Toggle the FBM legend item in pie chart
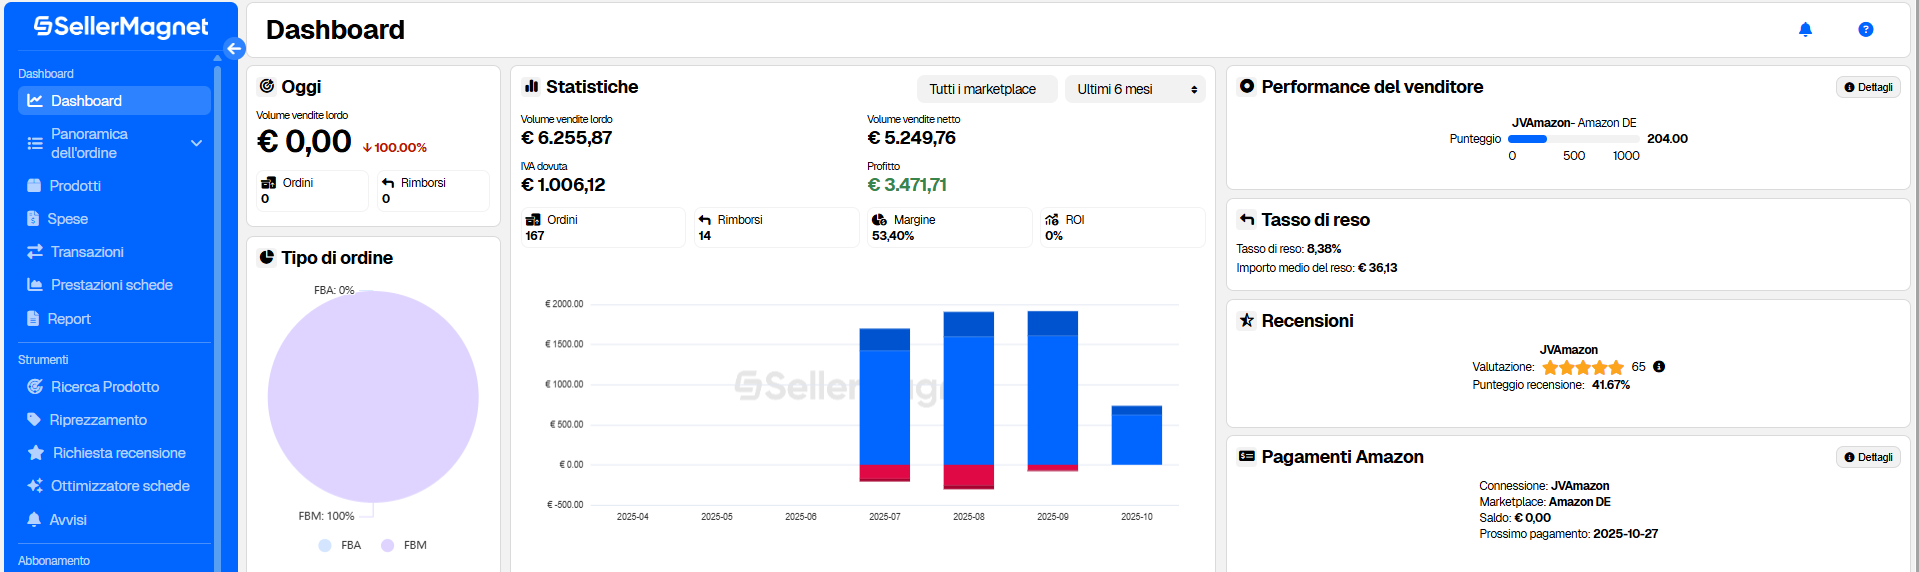The width and height of the screenshot is (1919, 572). 403,545
